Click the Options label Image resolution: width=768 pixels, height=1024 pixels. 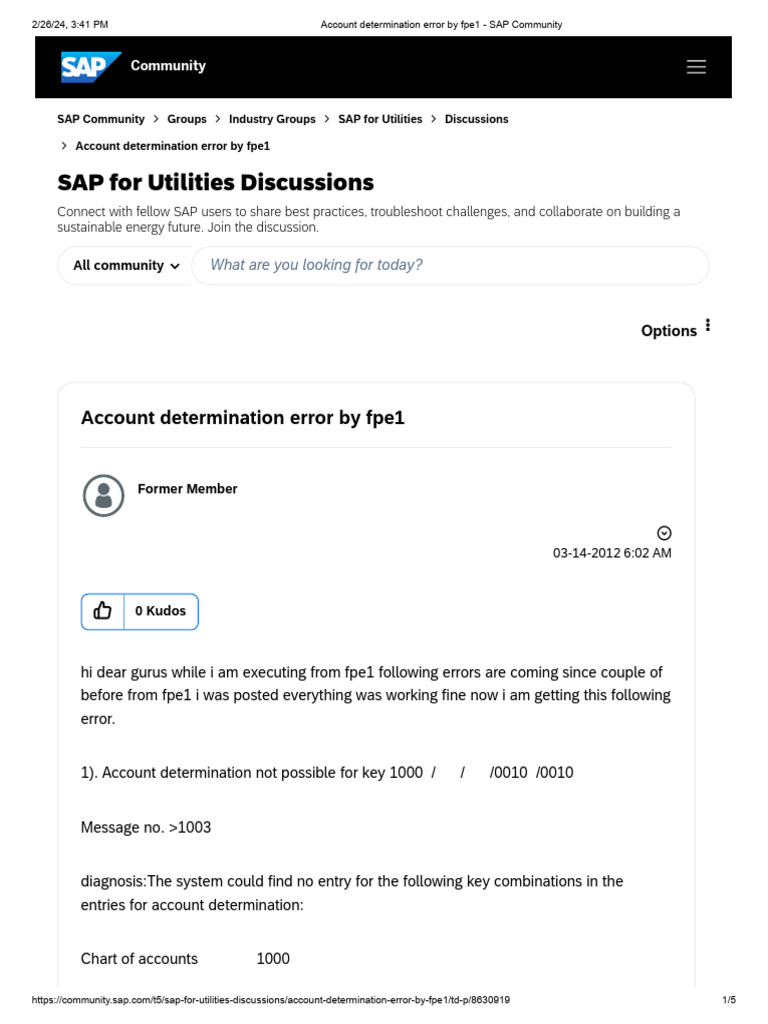[669, 331]
